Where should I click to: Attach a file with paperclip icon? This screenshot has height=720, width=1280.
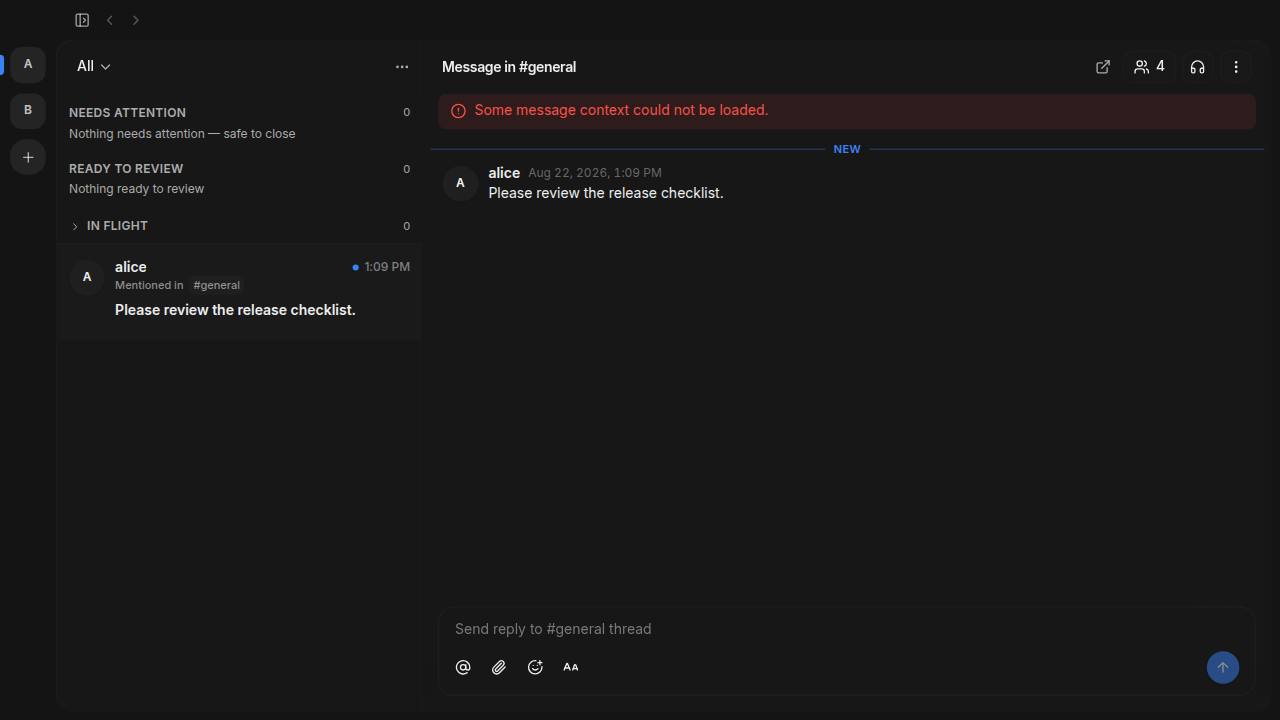tap(499, 667)
